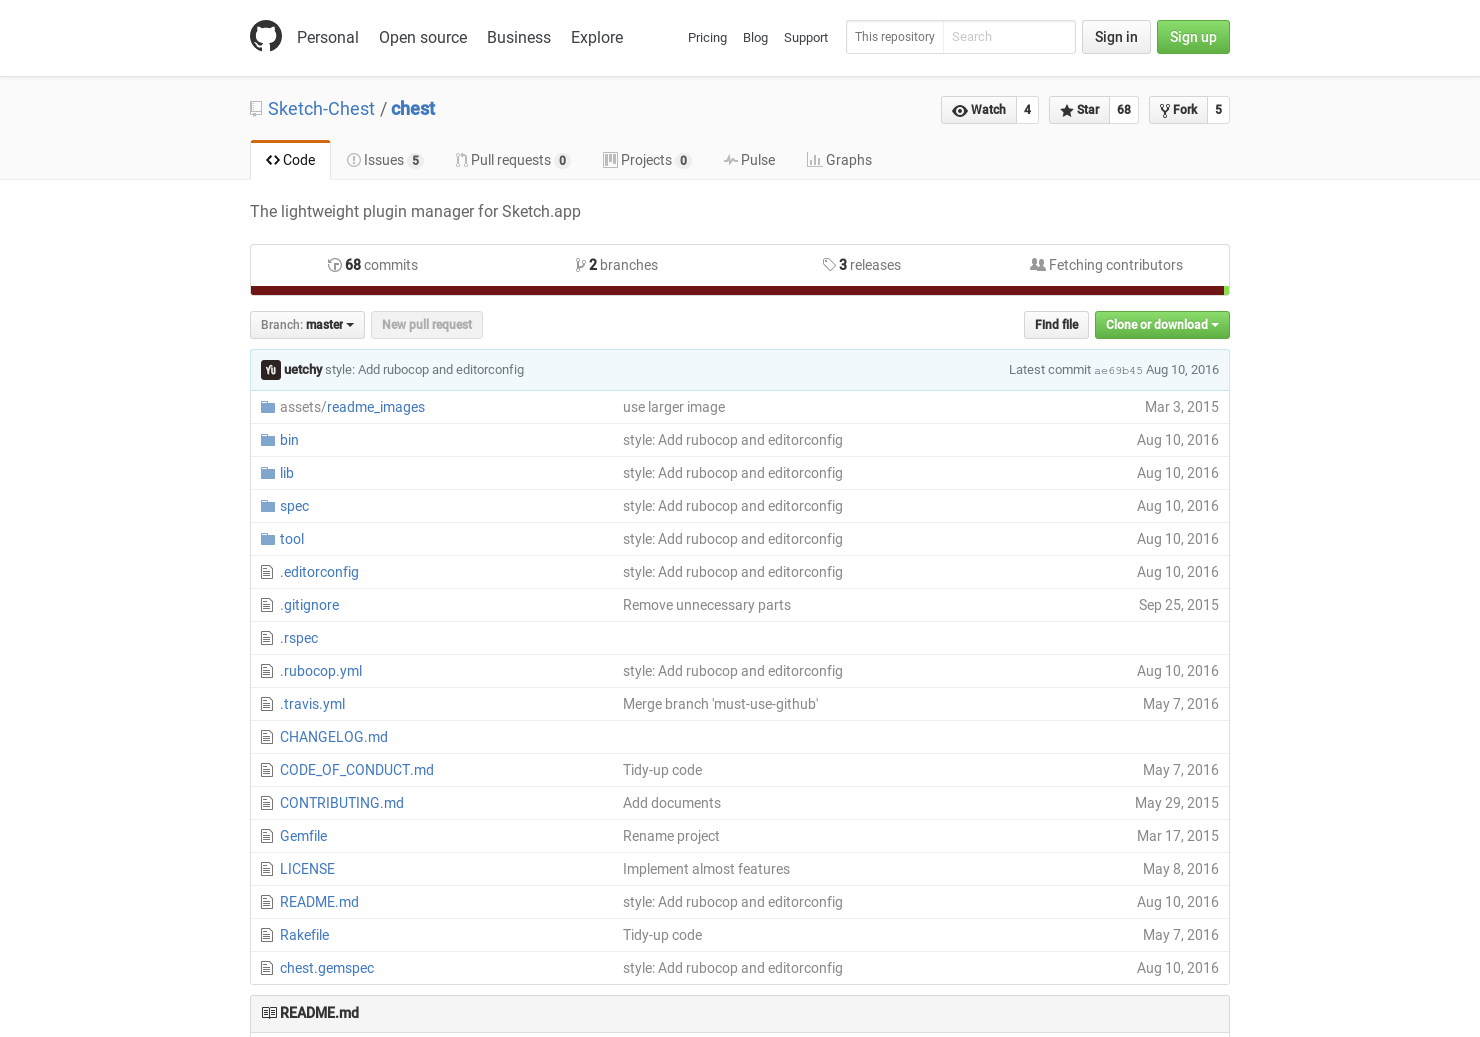Open the GitHub home logo
The image size is (1480, 1037).
pos(266,36)
